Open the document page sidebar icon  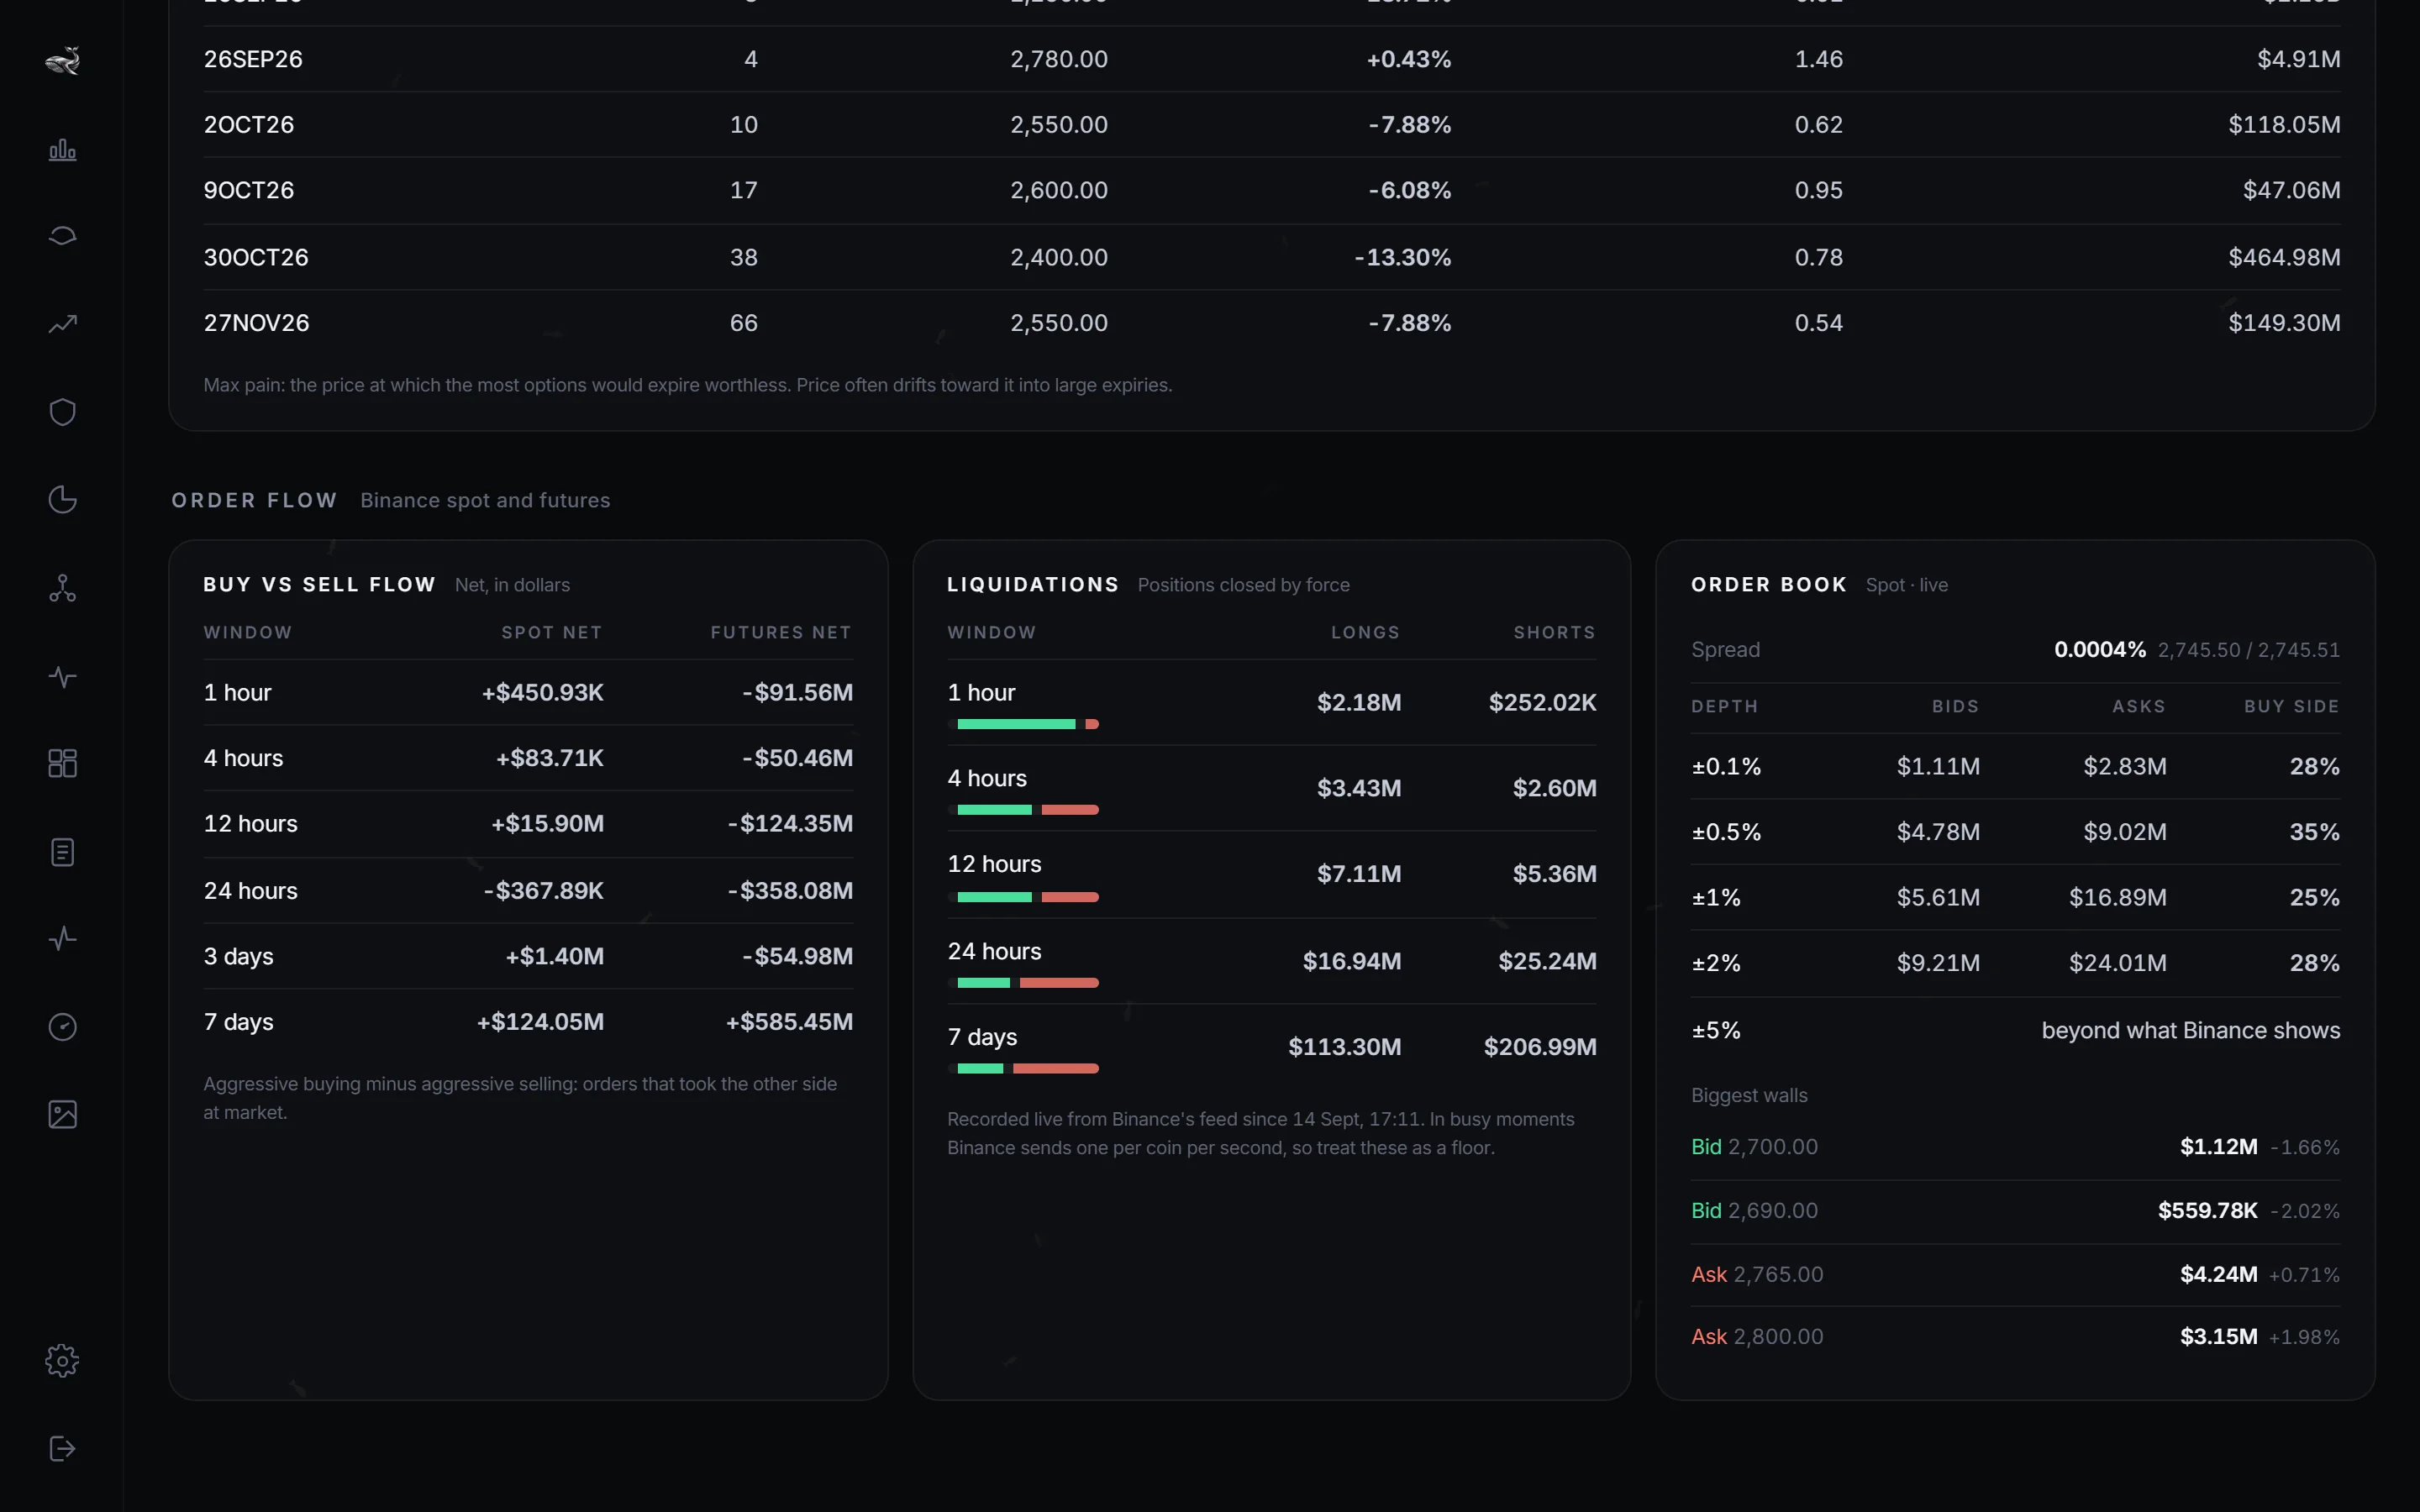coord(62,852)
